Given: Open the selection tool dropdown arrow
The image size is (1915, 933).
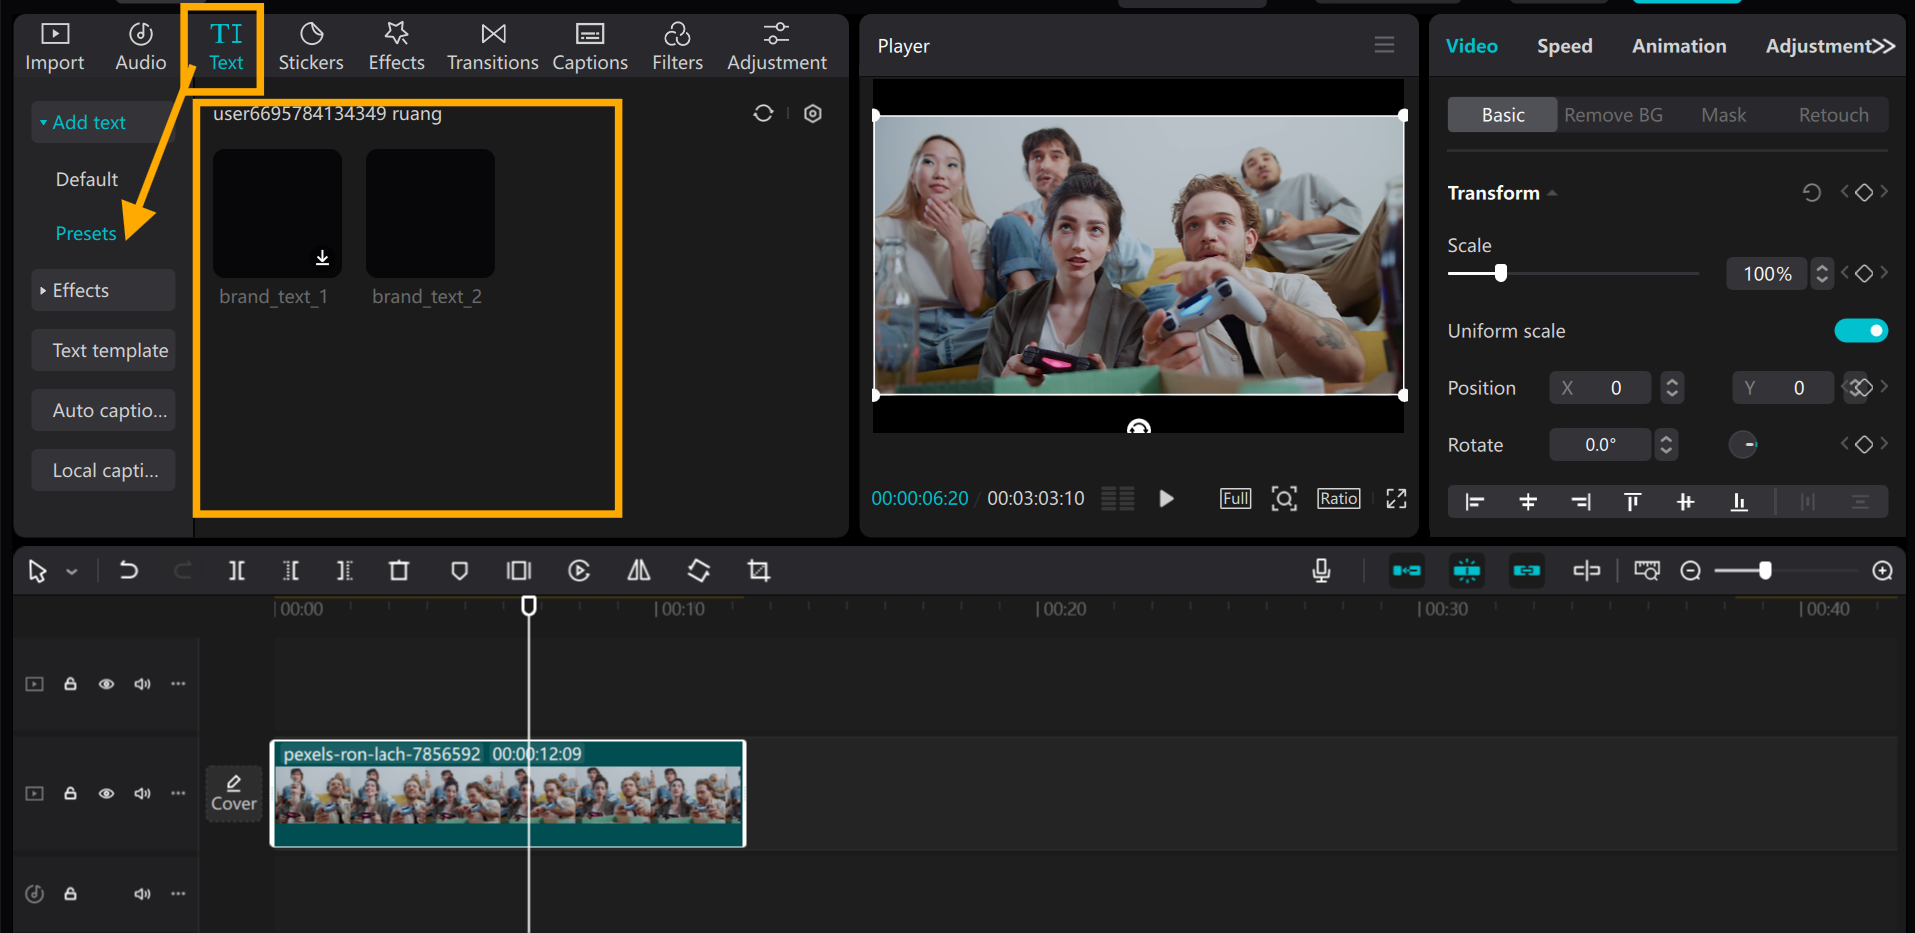Looking at the screenshot, I should point(71,570).
